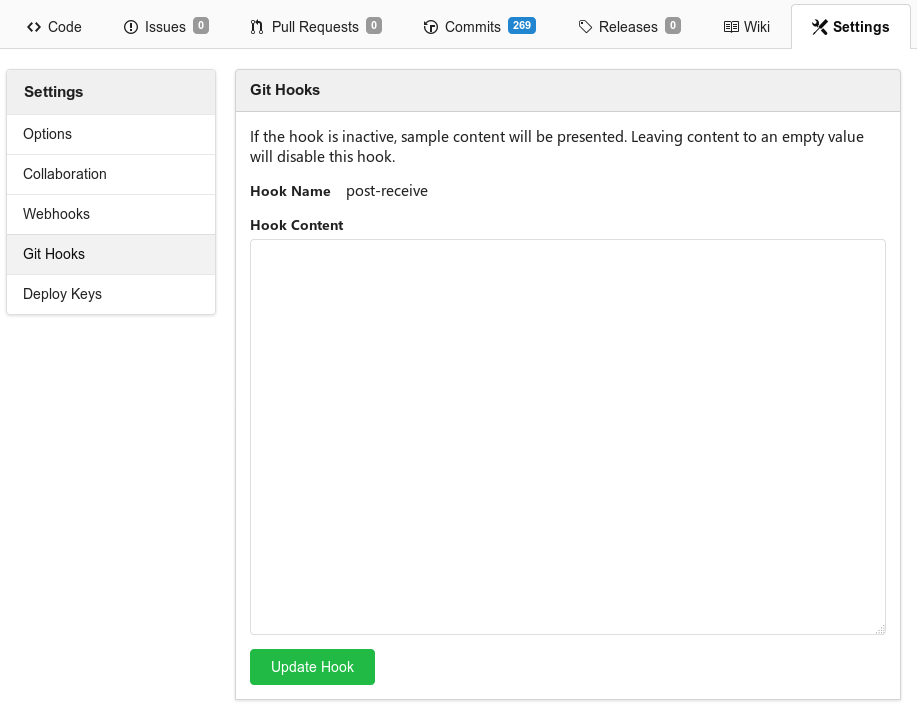Click the Update Hook button
The image size is (917, 720).
pos(312,666)
